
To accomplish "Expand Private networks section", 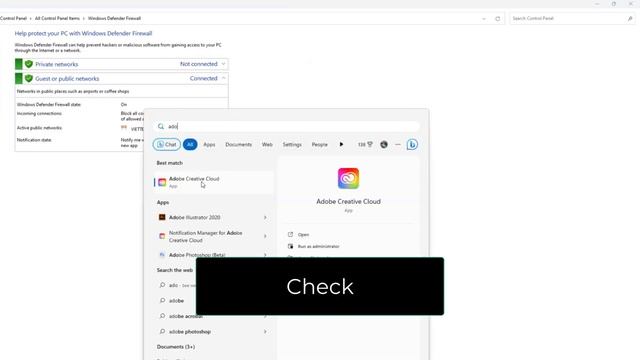I will 223,64.
